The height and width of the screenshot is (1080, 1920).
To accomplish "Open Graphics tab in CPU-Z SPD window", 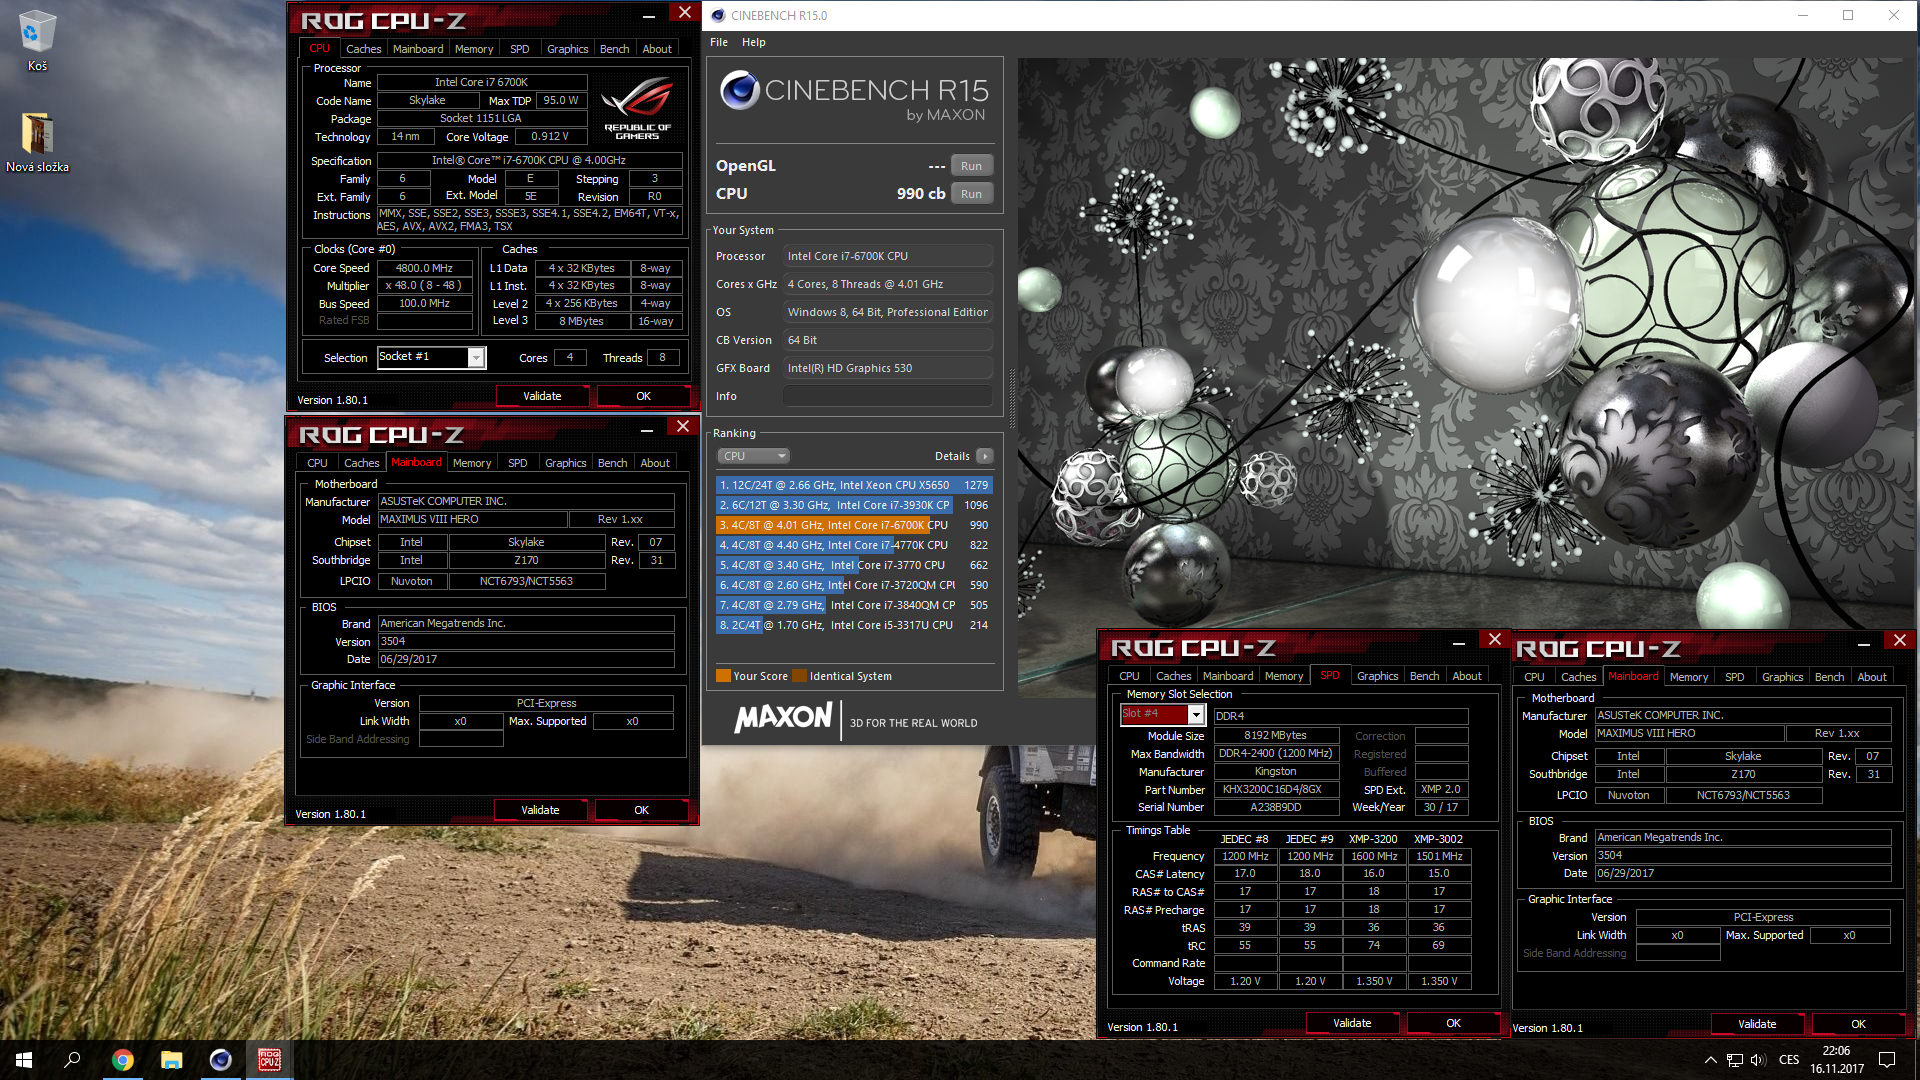I will tap(1377, 677).
